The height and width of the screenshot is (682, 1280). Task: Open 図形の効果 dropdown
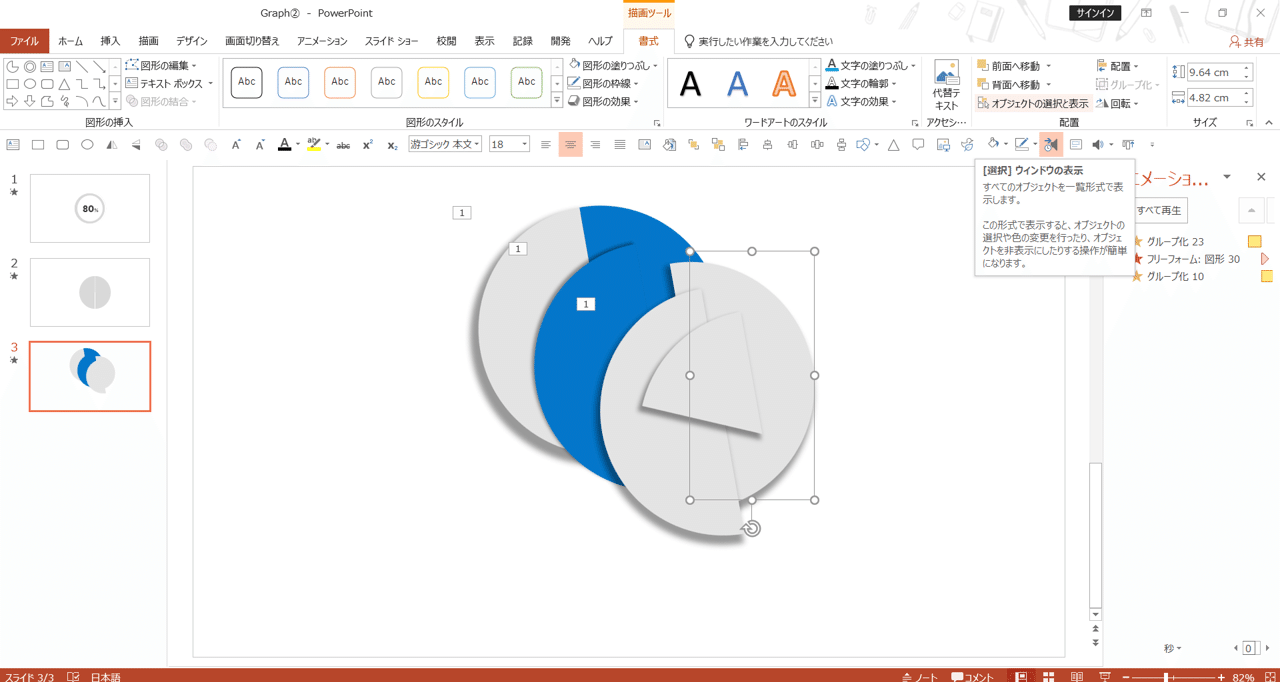[604, 101]
